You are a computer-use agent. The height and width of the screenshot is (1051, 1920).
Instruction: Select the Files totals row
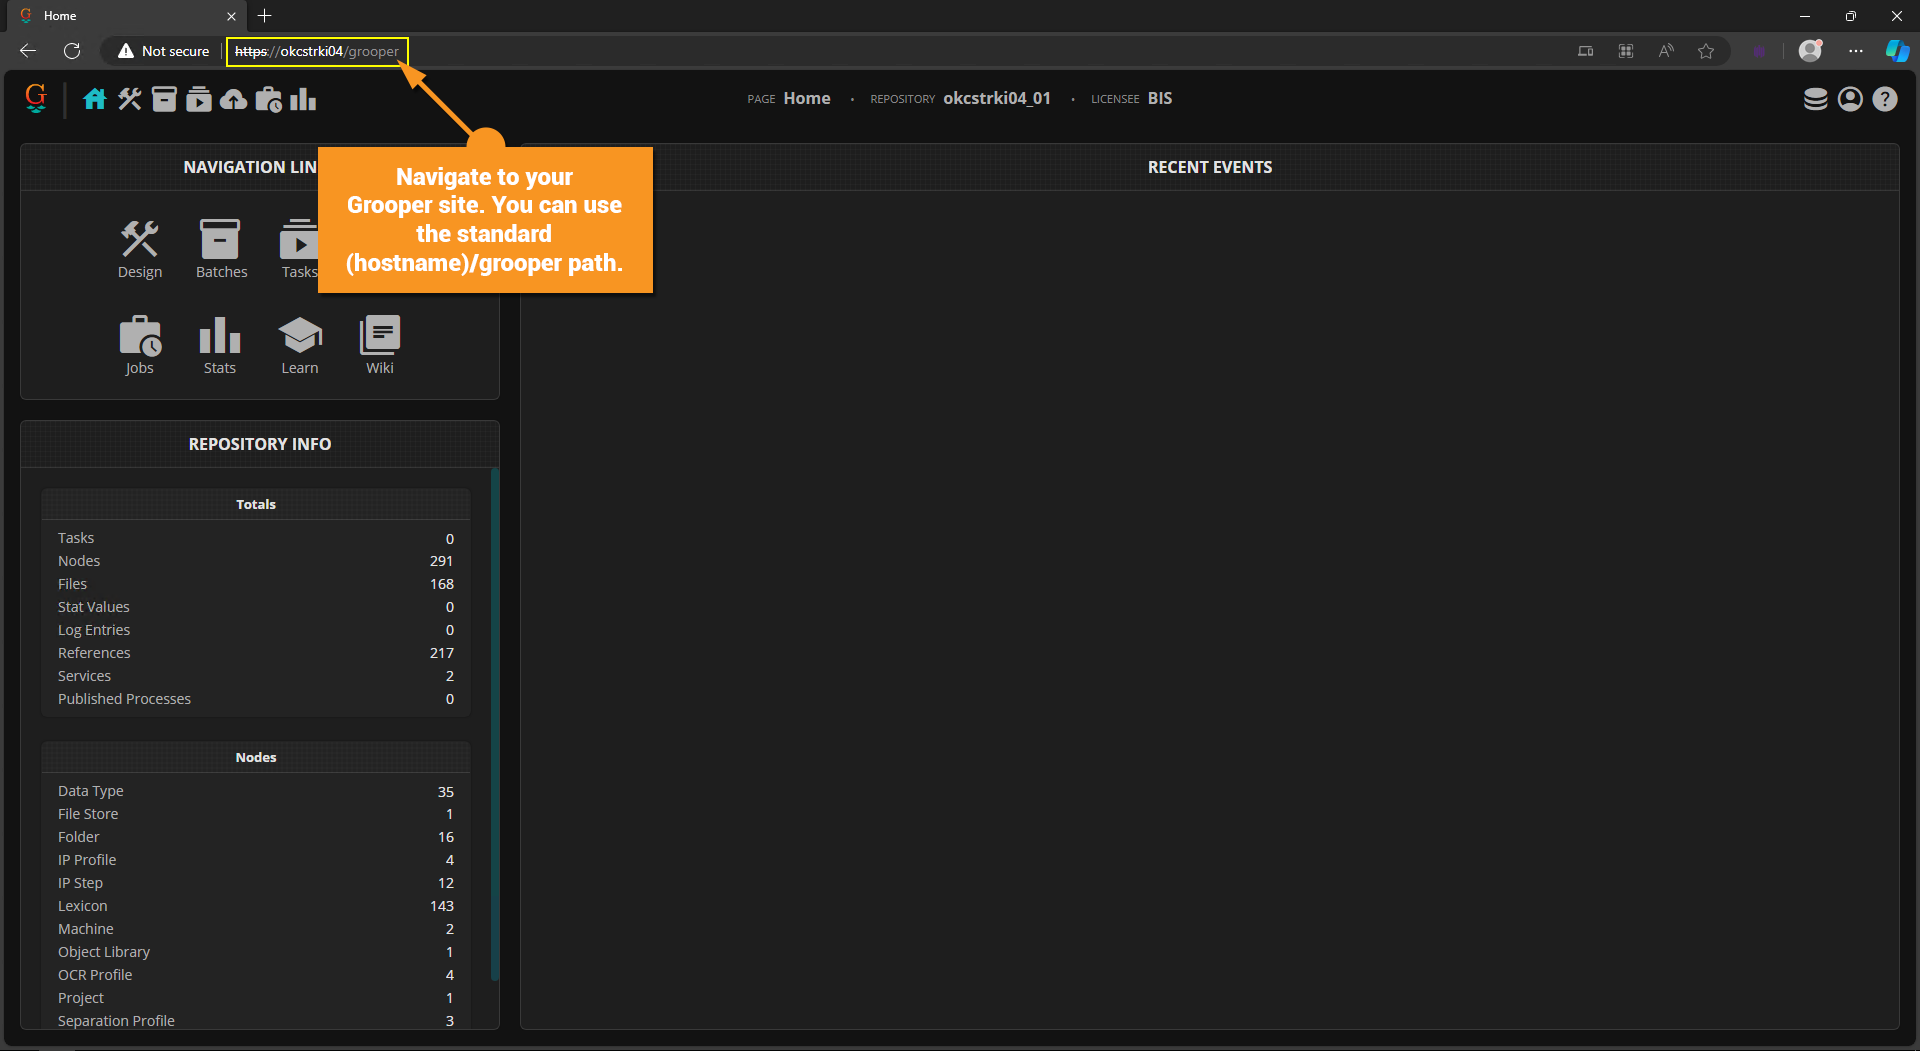point(256,584)
